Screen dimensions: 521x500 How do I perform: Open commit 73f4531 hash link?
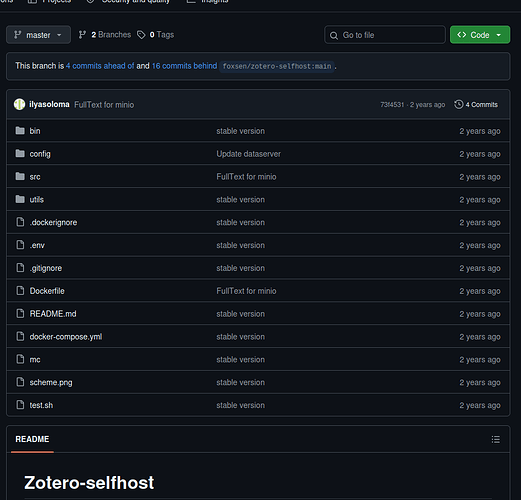pos(392,105)
